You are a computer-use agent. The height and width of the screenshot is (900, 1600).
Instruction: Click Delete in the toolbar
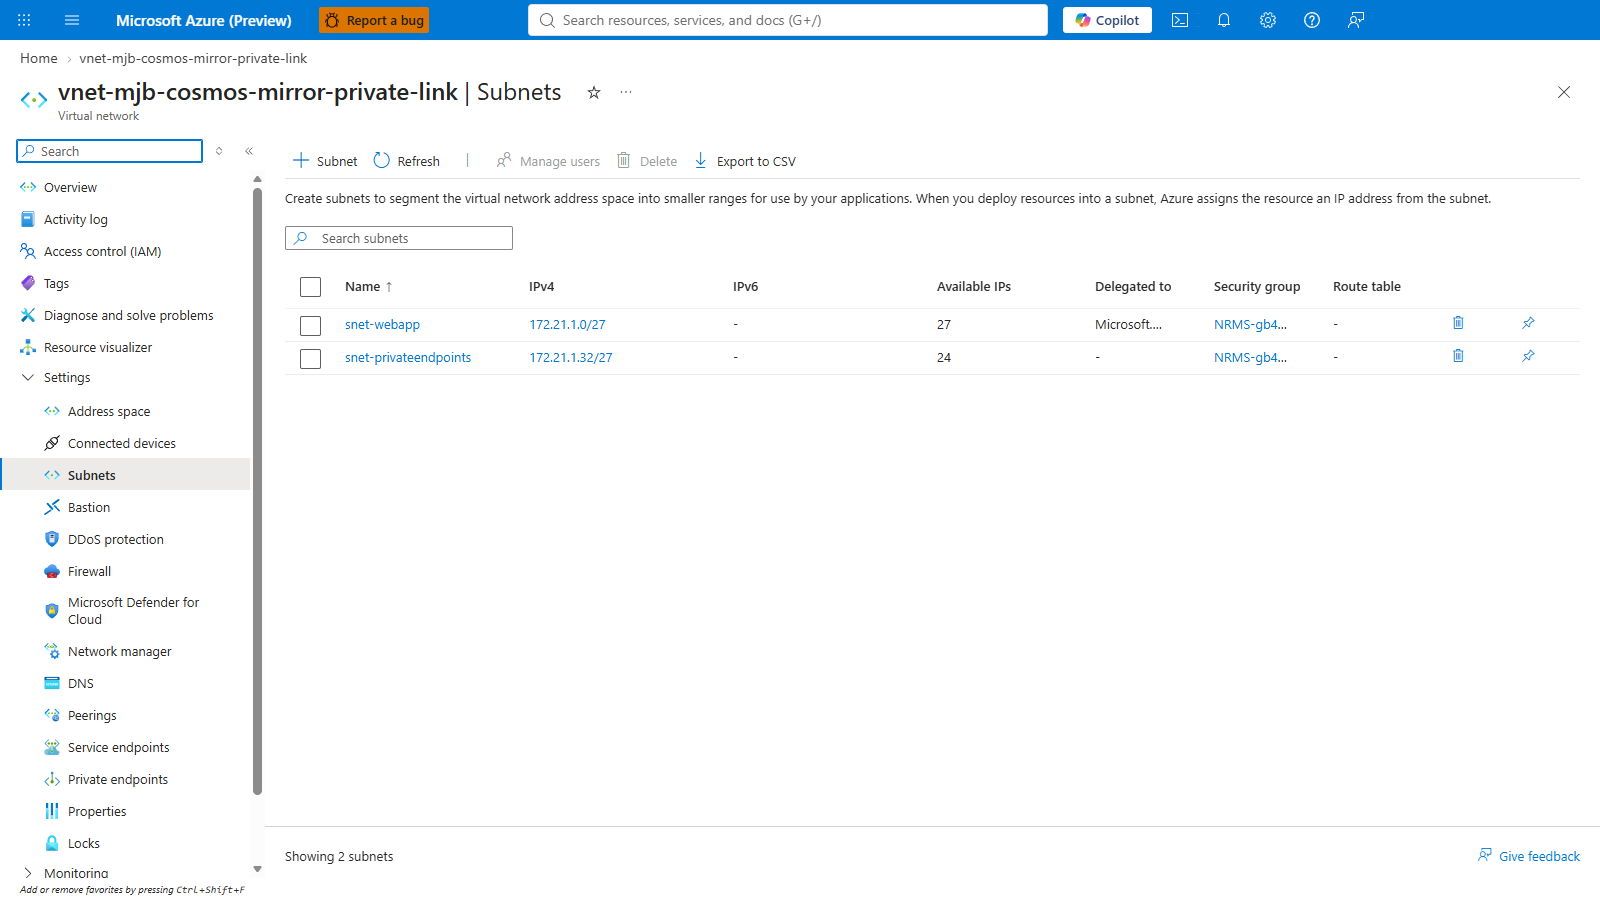click(647, 161)
